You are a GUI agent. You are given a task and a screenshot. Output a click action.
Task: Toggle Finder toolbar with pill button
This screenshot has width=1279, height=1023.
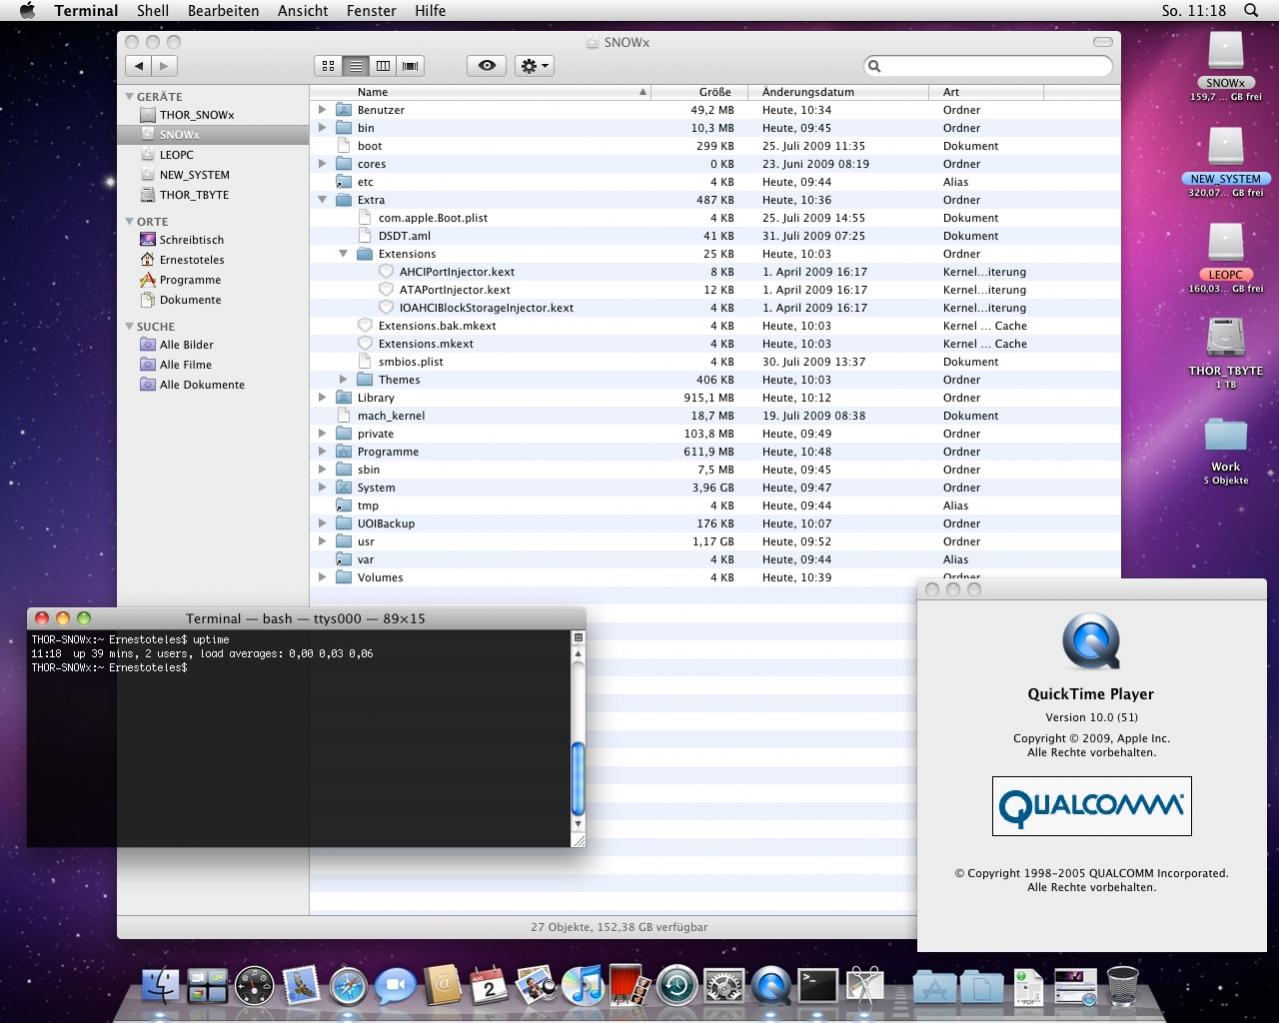pos(1103,42)
